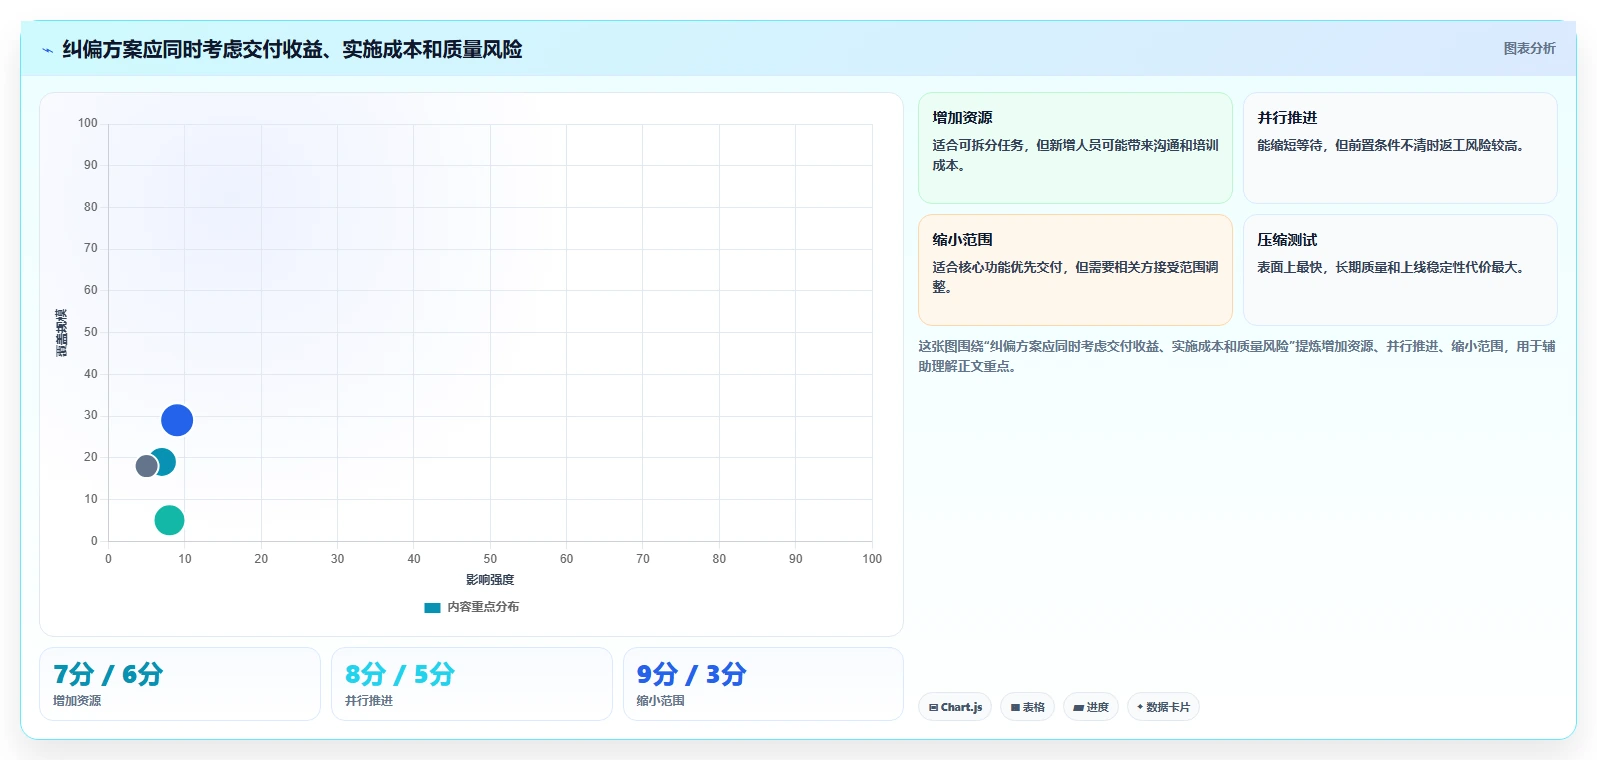Click the 能缩短等待 description text
The image size is (1597, 760).
[1391, 145]
